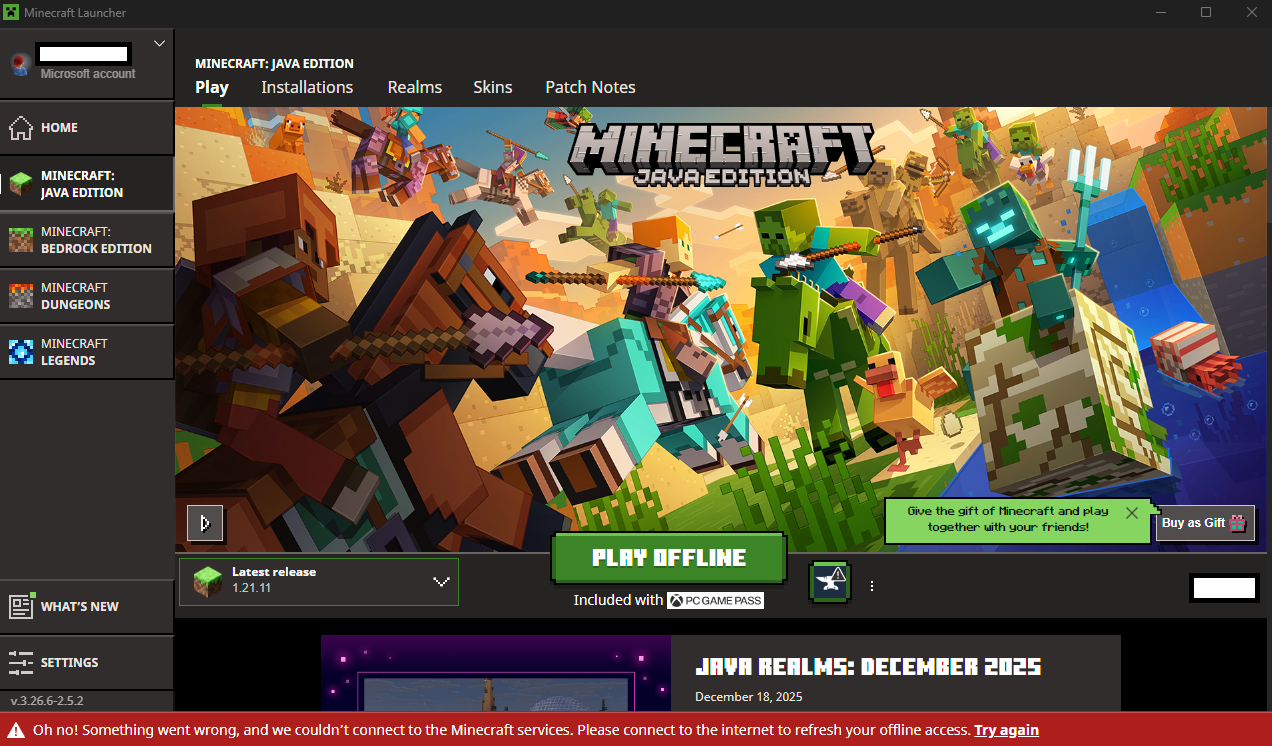The height and width of the screenshot is (746, 1272).
Task: Click the Buy as Gift button
Action: (x=1205, y=523)
